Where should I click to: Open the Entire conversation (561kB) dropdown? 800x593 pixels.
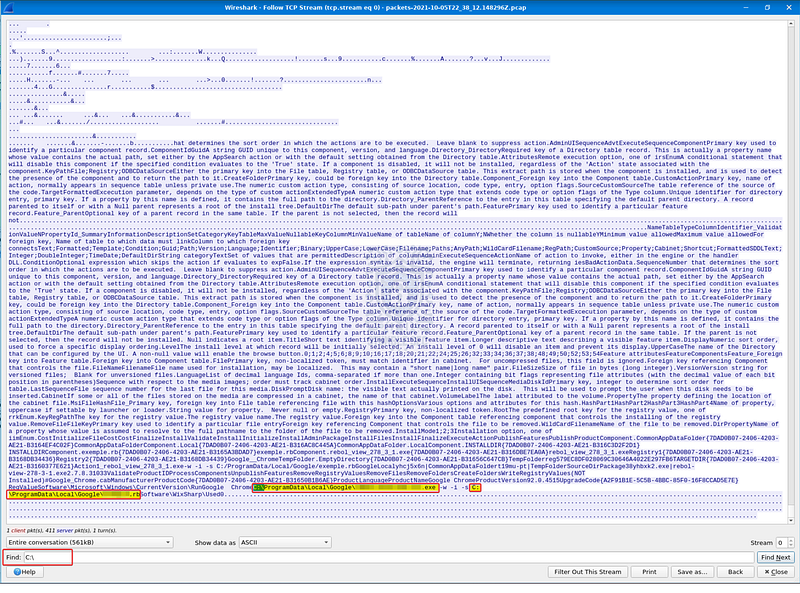click(89, 542)
